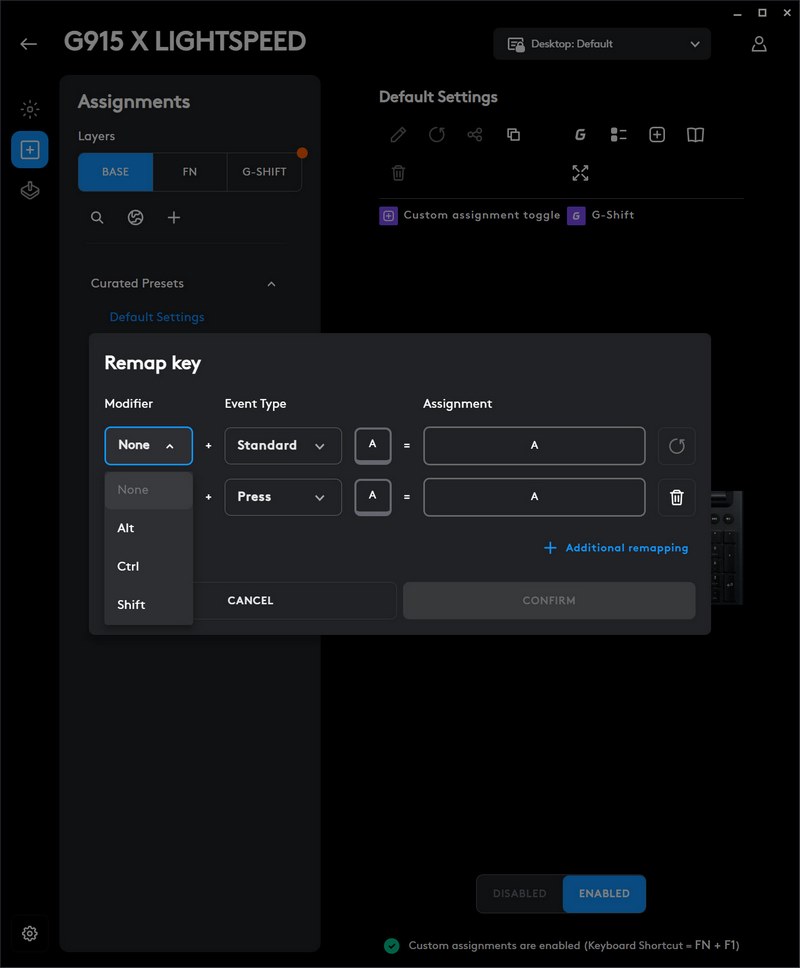This screenshot has height=968, width=800.
Task: Open the lighting settings sidebar icon
Action: [x=30, y=109]
